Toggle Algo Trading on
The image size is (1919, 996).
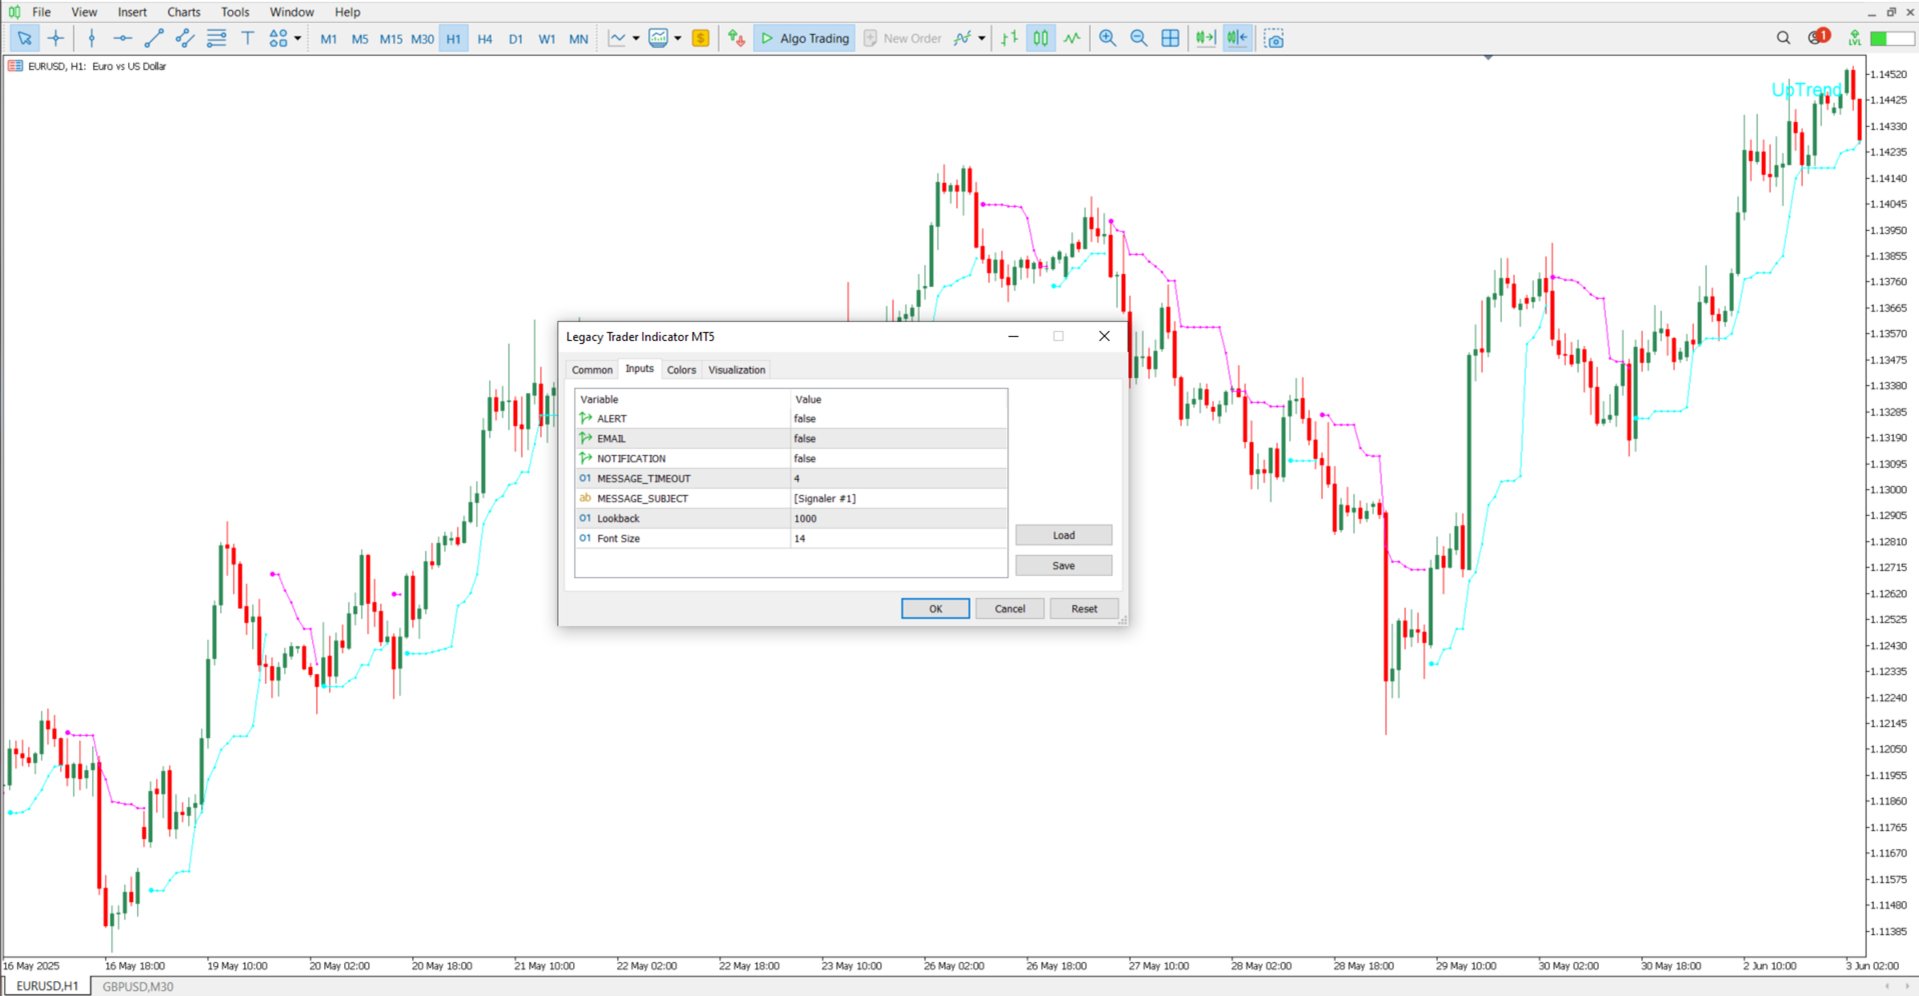[803, 38]
